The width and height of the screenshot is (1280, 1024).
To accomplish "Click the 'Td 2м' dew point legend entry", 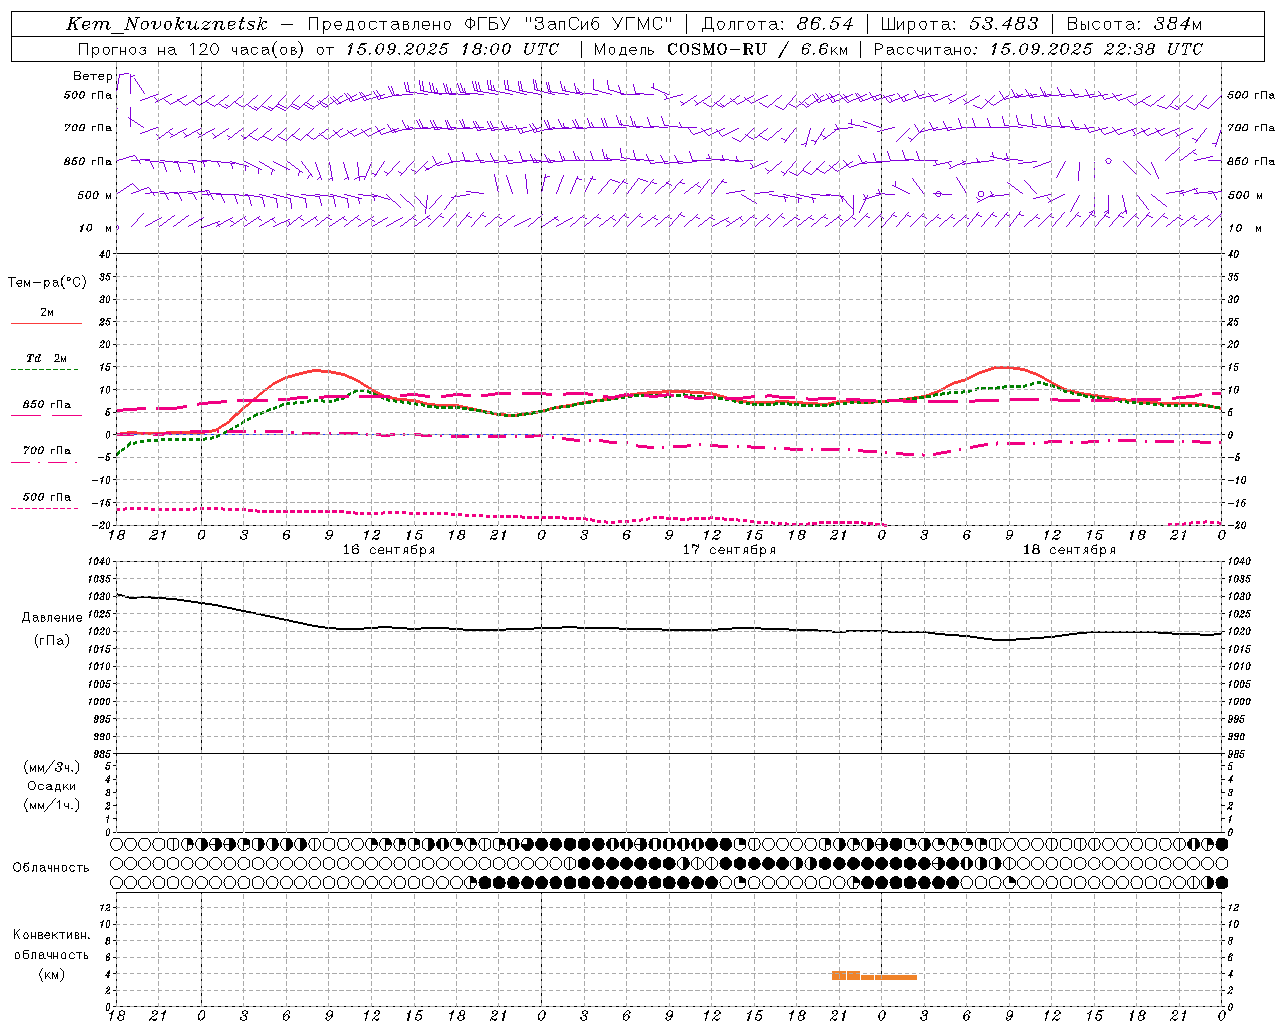I will pyautogui.click(x=46, y=358).
